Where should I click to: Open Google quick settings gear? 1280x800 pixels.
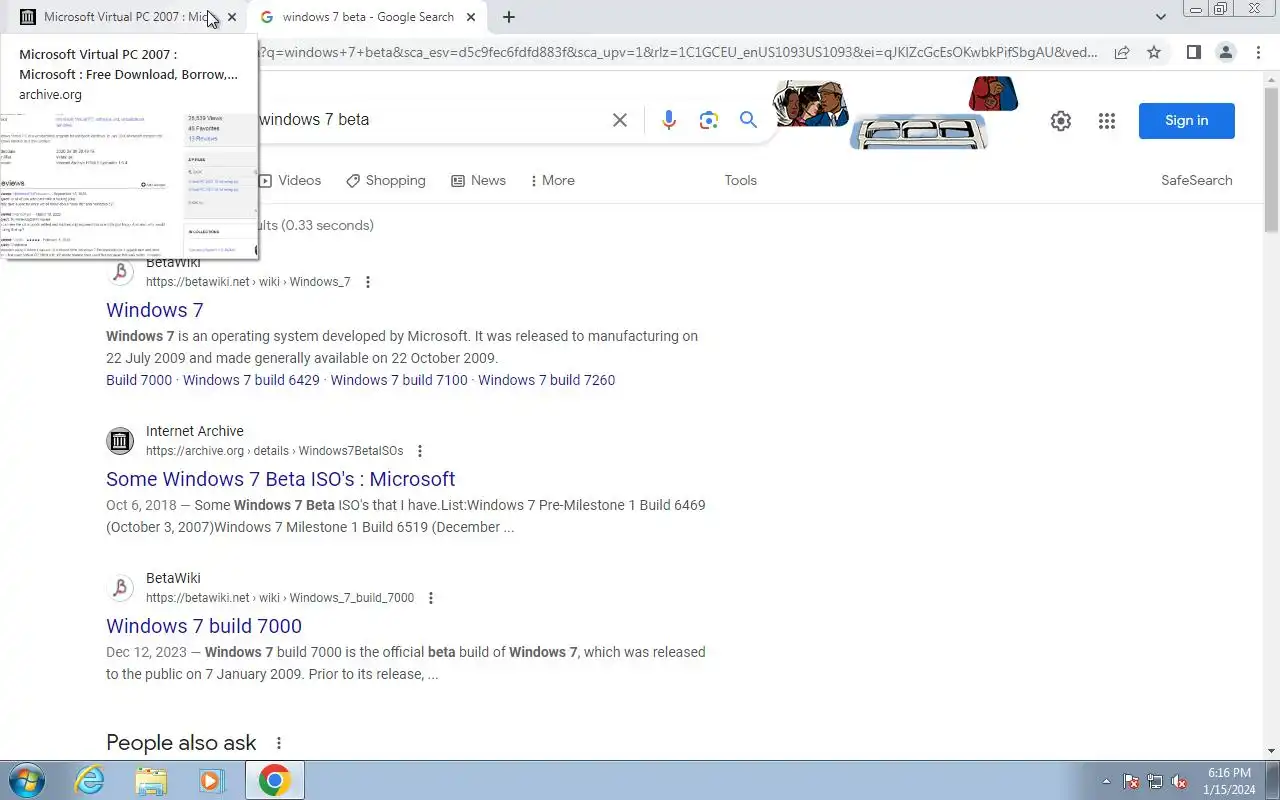[x=1061, y=121]
